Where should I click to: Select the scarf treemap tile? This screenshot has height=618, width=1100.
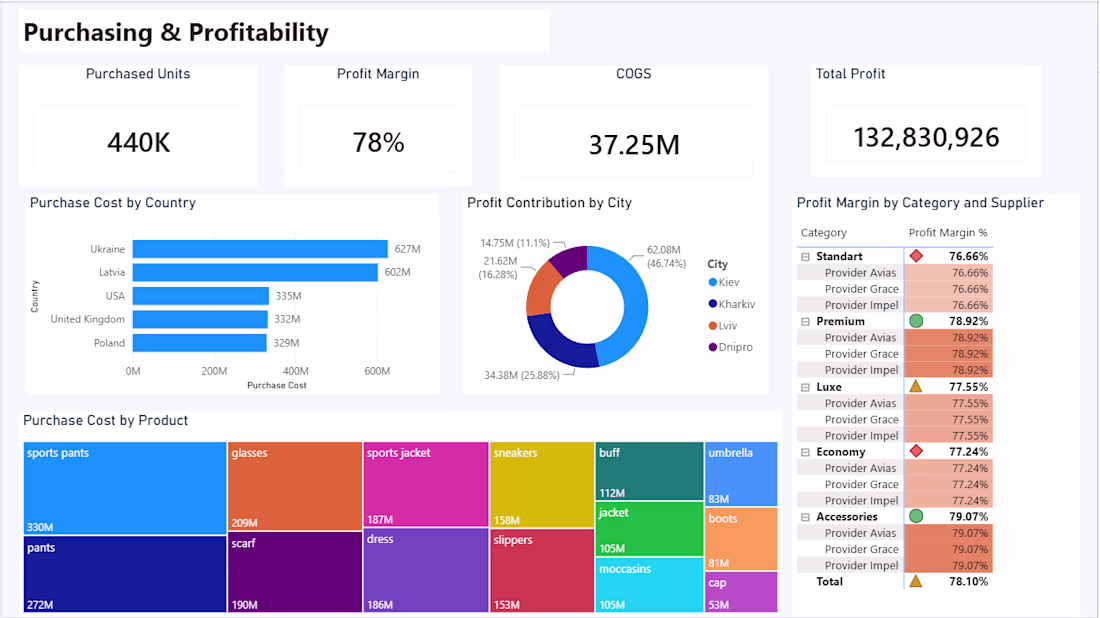point(295,572)
